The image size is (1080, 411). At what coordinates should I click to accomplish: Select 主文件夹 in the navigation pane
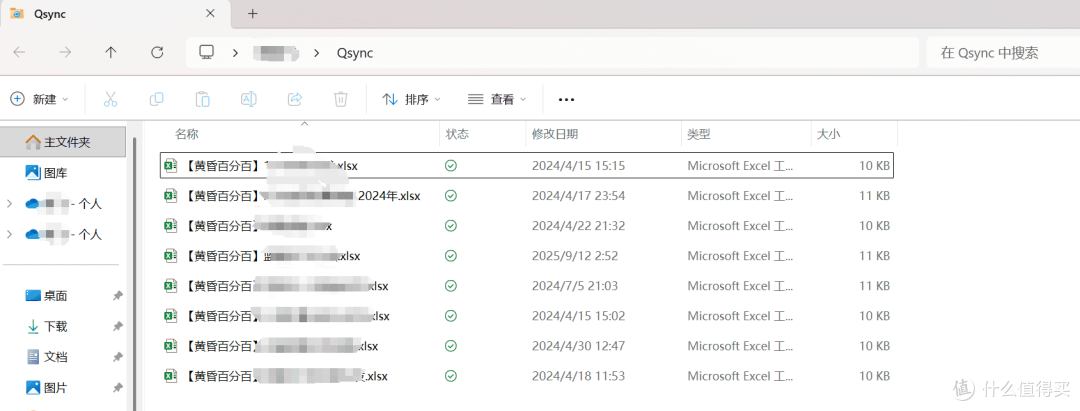click(x=63, y=142)
